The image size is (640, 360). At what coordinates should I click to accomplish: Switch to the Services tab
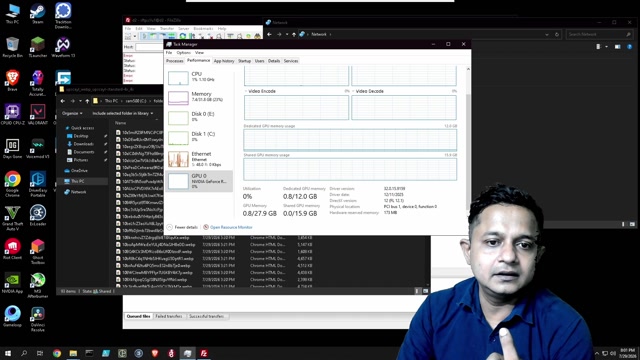coord(291,61)
